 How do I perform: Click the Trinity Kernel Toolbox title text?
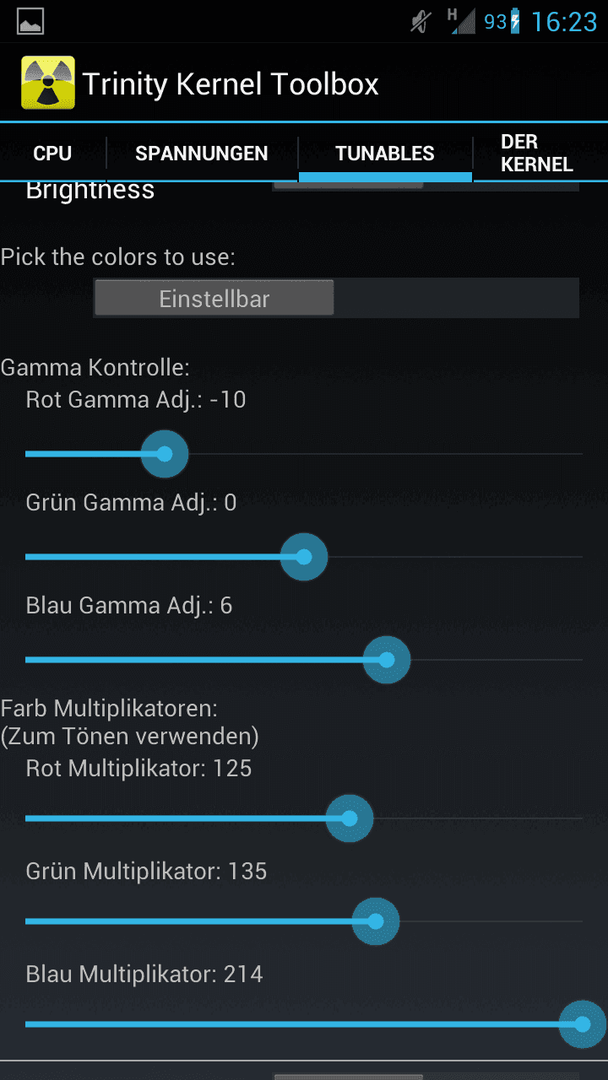point(231,84)
